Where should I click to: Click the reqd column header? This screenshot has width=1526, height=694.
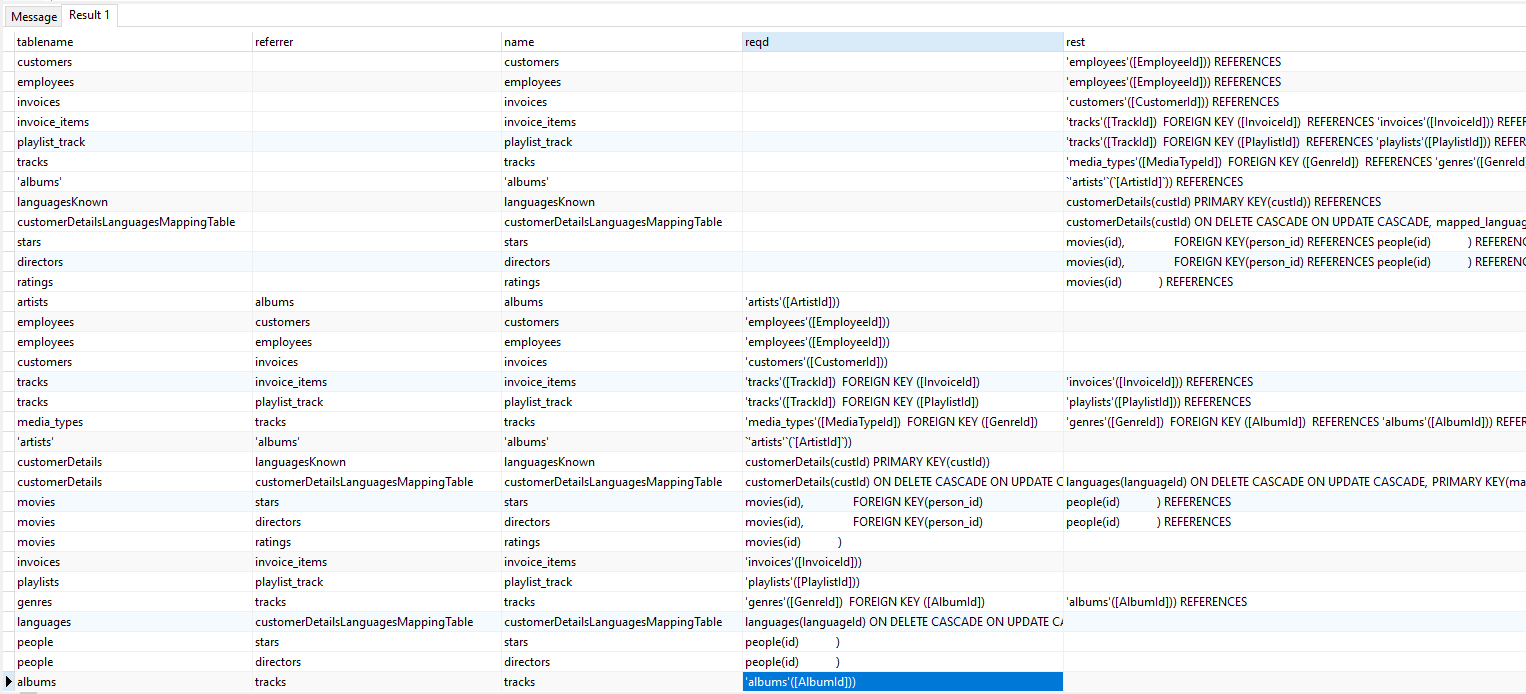902,42
